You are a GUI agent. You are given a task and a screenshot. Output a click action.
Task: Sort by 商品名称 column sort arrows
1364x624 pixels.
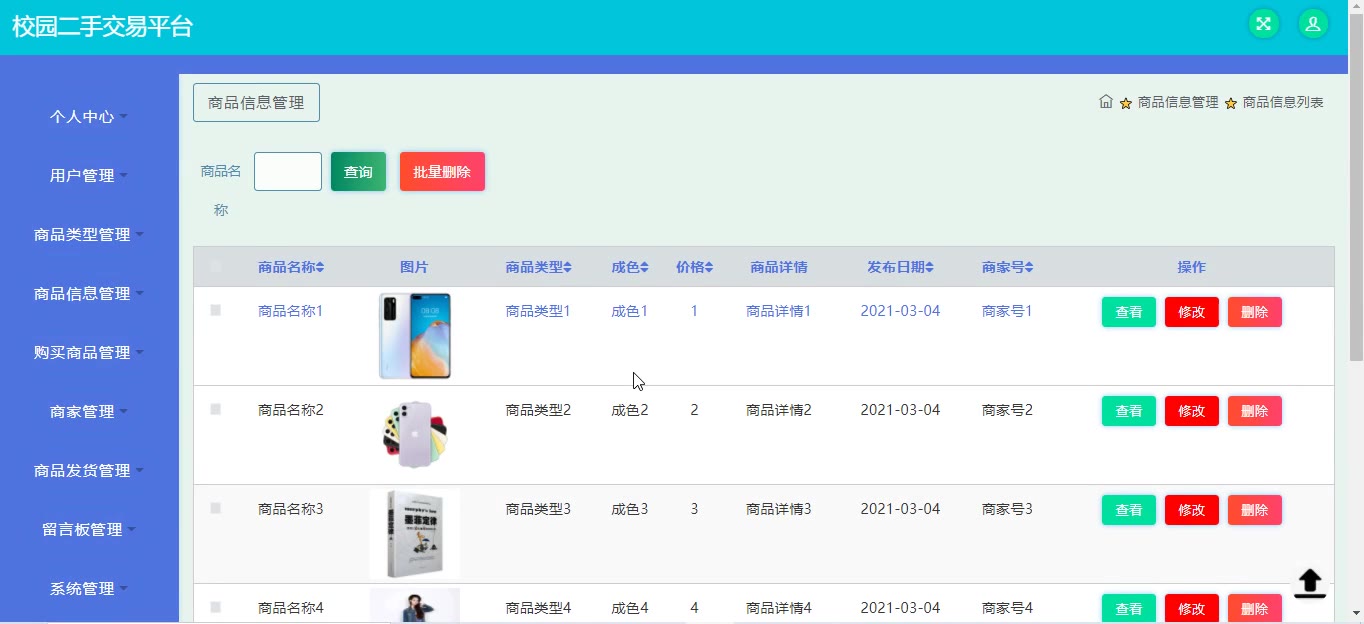click(320, 267)
